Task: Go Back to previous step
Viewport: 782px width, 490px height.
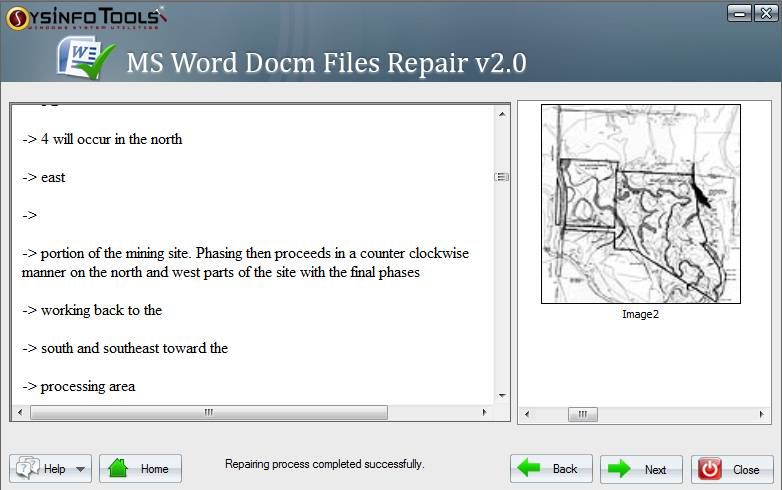Action: 551,469
